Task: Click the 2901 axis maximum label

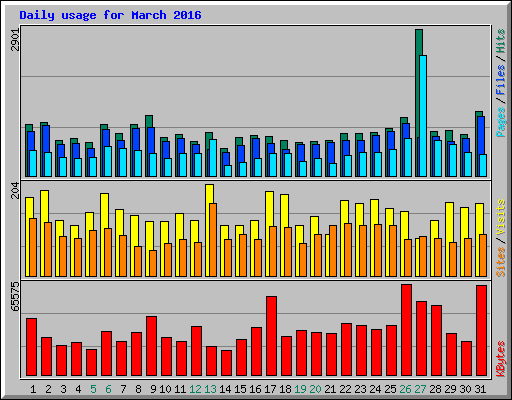Action: coord(15,39)
